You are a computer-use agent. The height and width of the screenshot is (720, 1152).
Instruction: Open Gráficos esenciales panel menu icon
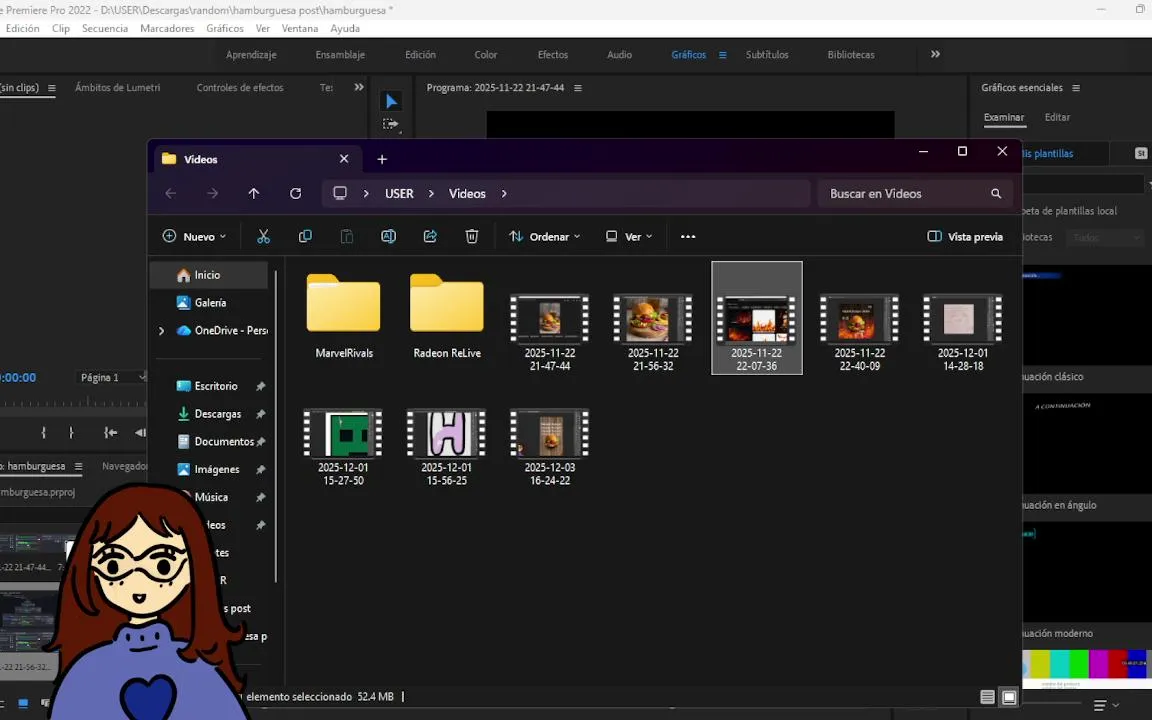coord(1076,88)
